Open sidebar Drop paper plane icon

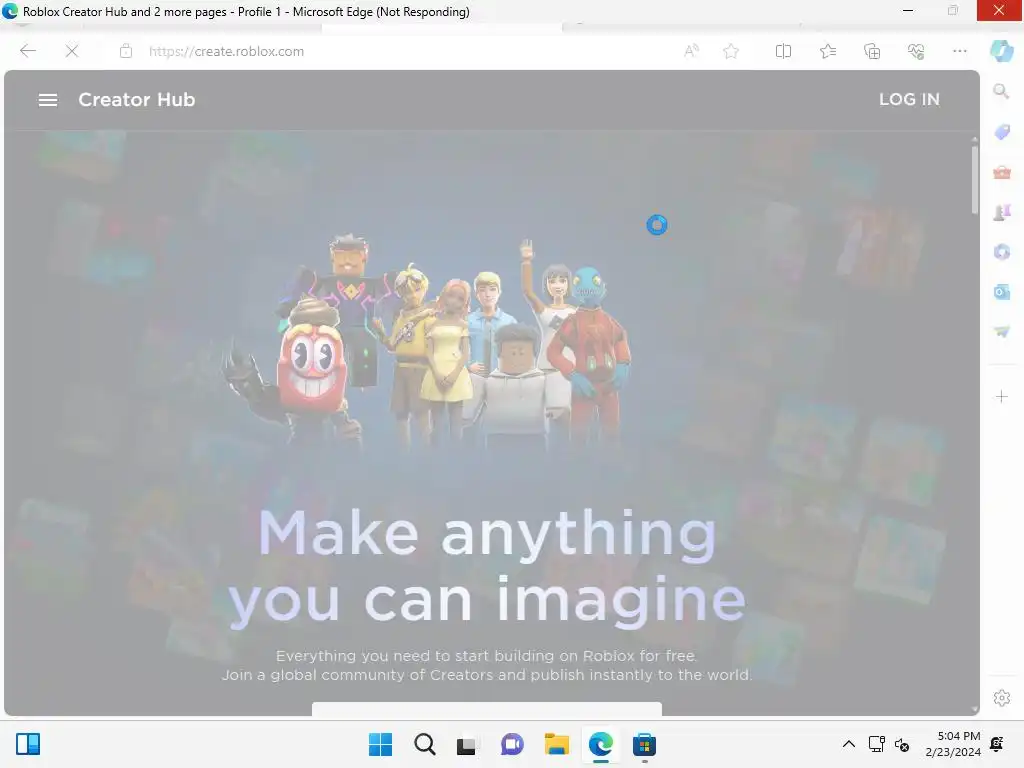pyautogui.click(x=1002, y=332)
